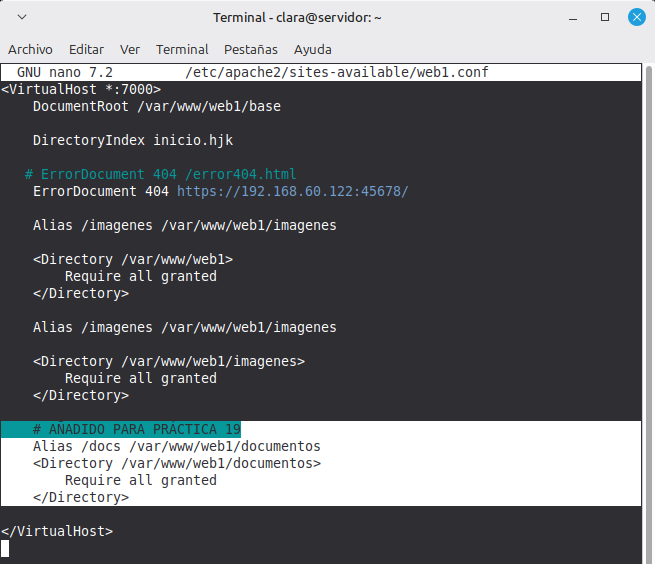Click the ErrorDocument https URL link
The width and height of the screenshot is (655, 564).
click(292, 191)
